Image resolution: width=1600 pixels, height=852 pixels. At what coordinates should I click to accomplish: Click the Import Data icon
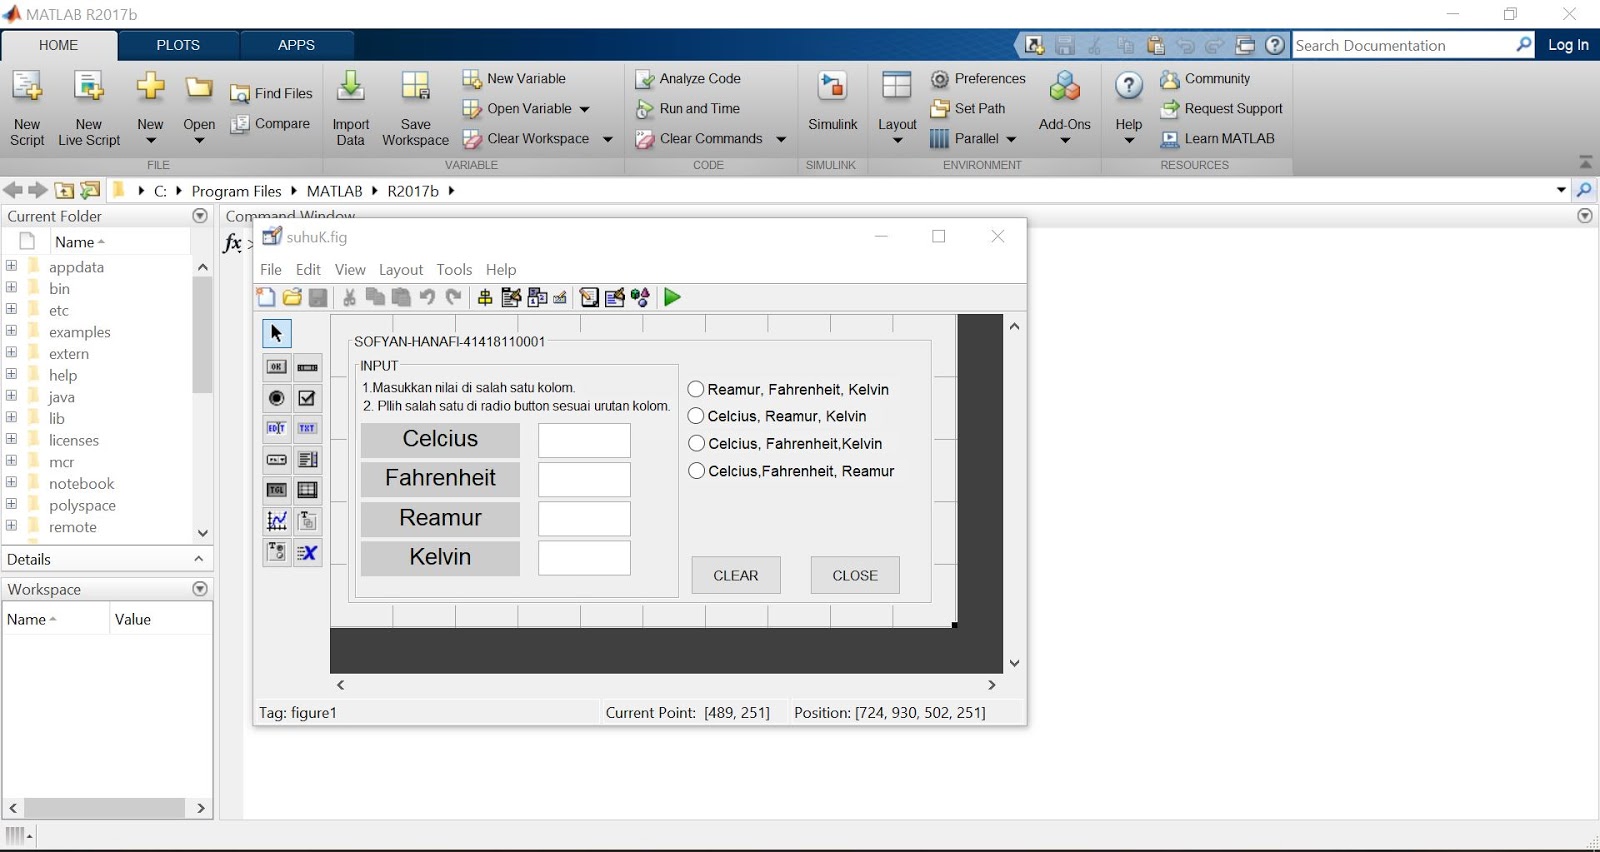tap(350, 86)
